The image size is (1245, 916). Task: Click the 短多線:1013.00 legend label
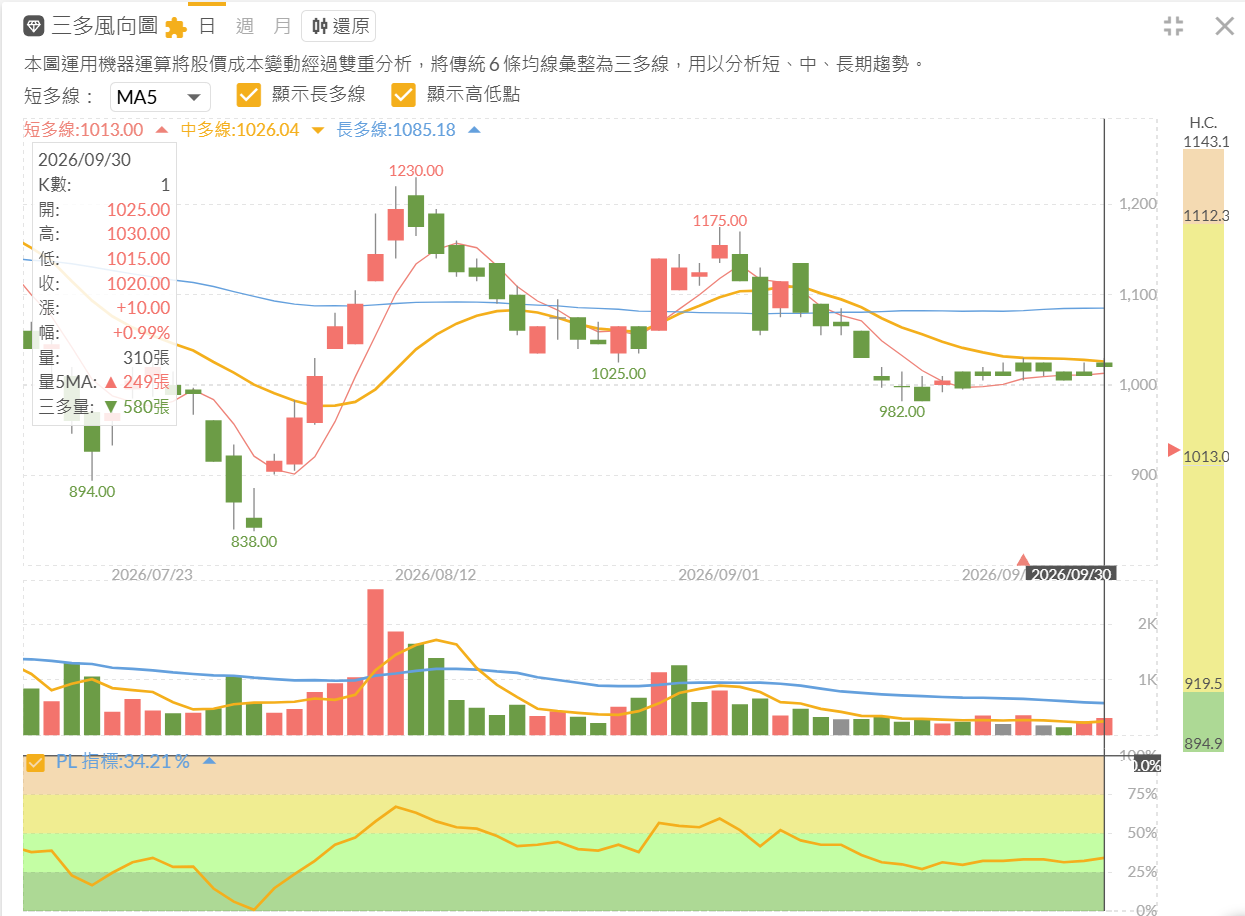83,130
